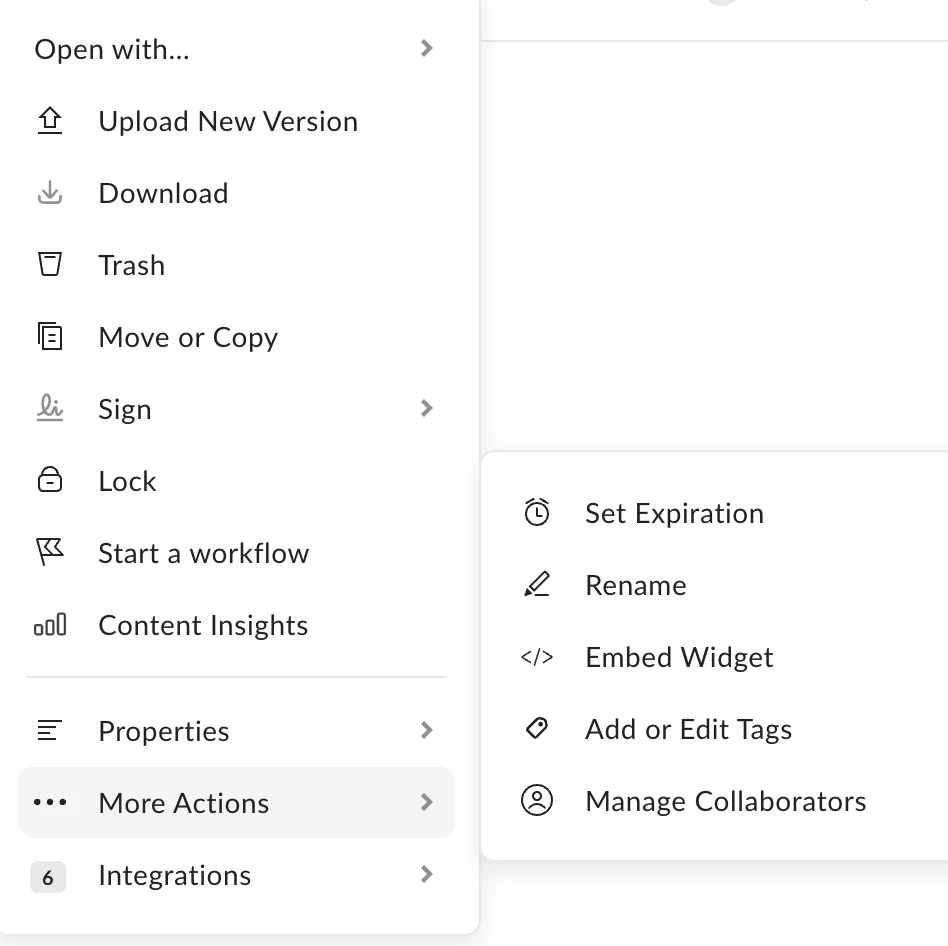Click the Manage Collaborators person icon
The width and height of the screenshot is (948, 946).
tap(537, 801)
